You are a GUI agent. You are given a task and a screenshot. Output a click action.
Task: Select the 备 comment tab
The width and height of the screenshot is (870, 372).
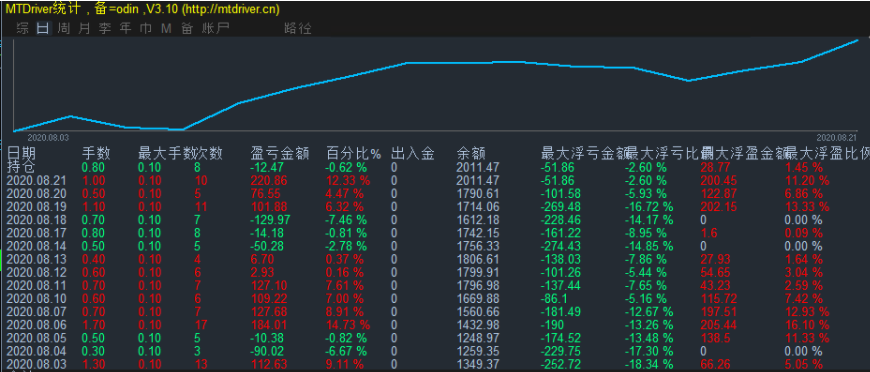[187, 28]
